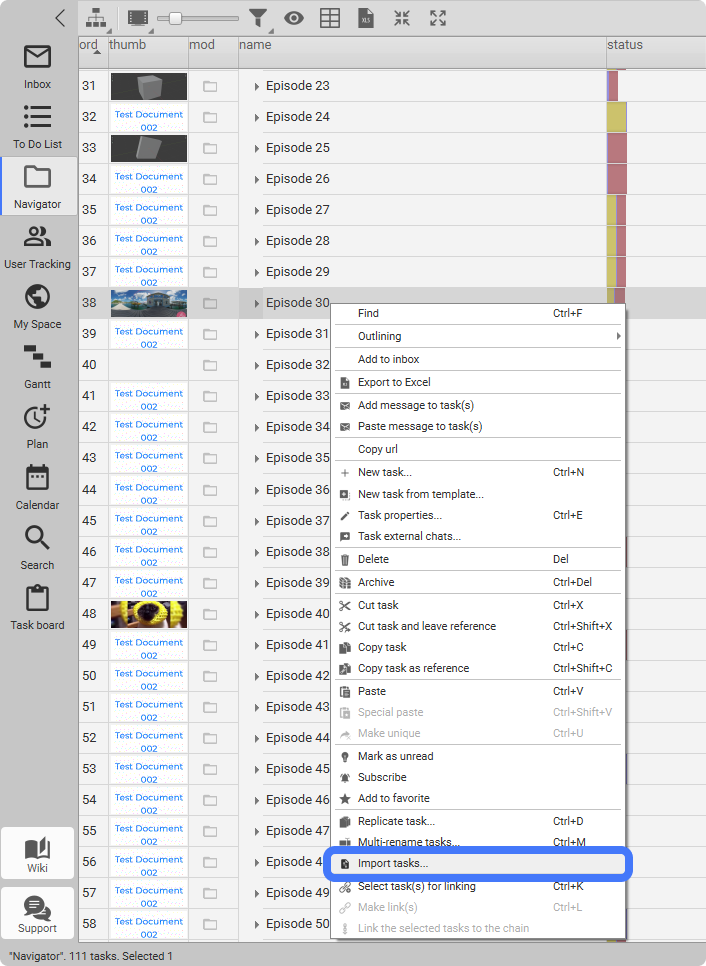The height and width of the screenshot is (966, 706).
Task: Choose Import tasks... from context menu
Action: [478, 864]
